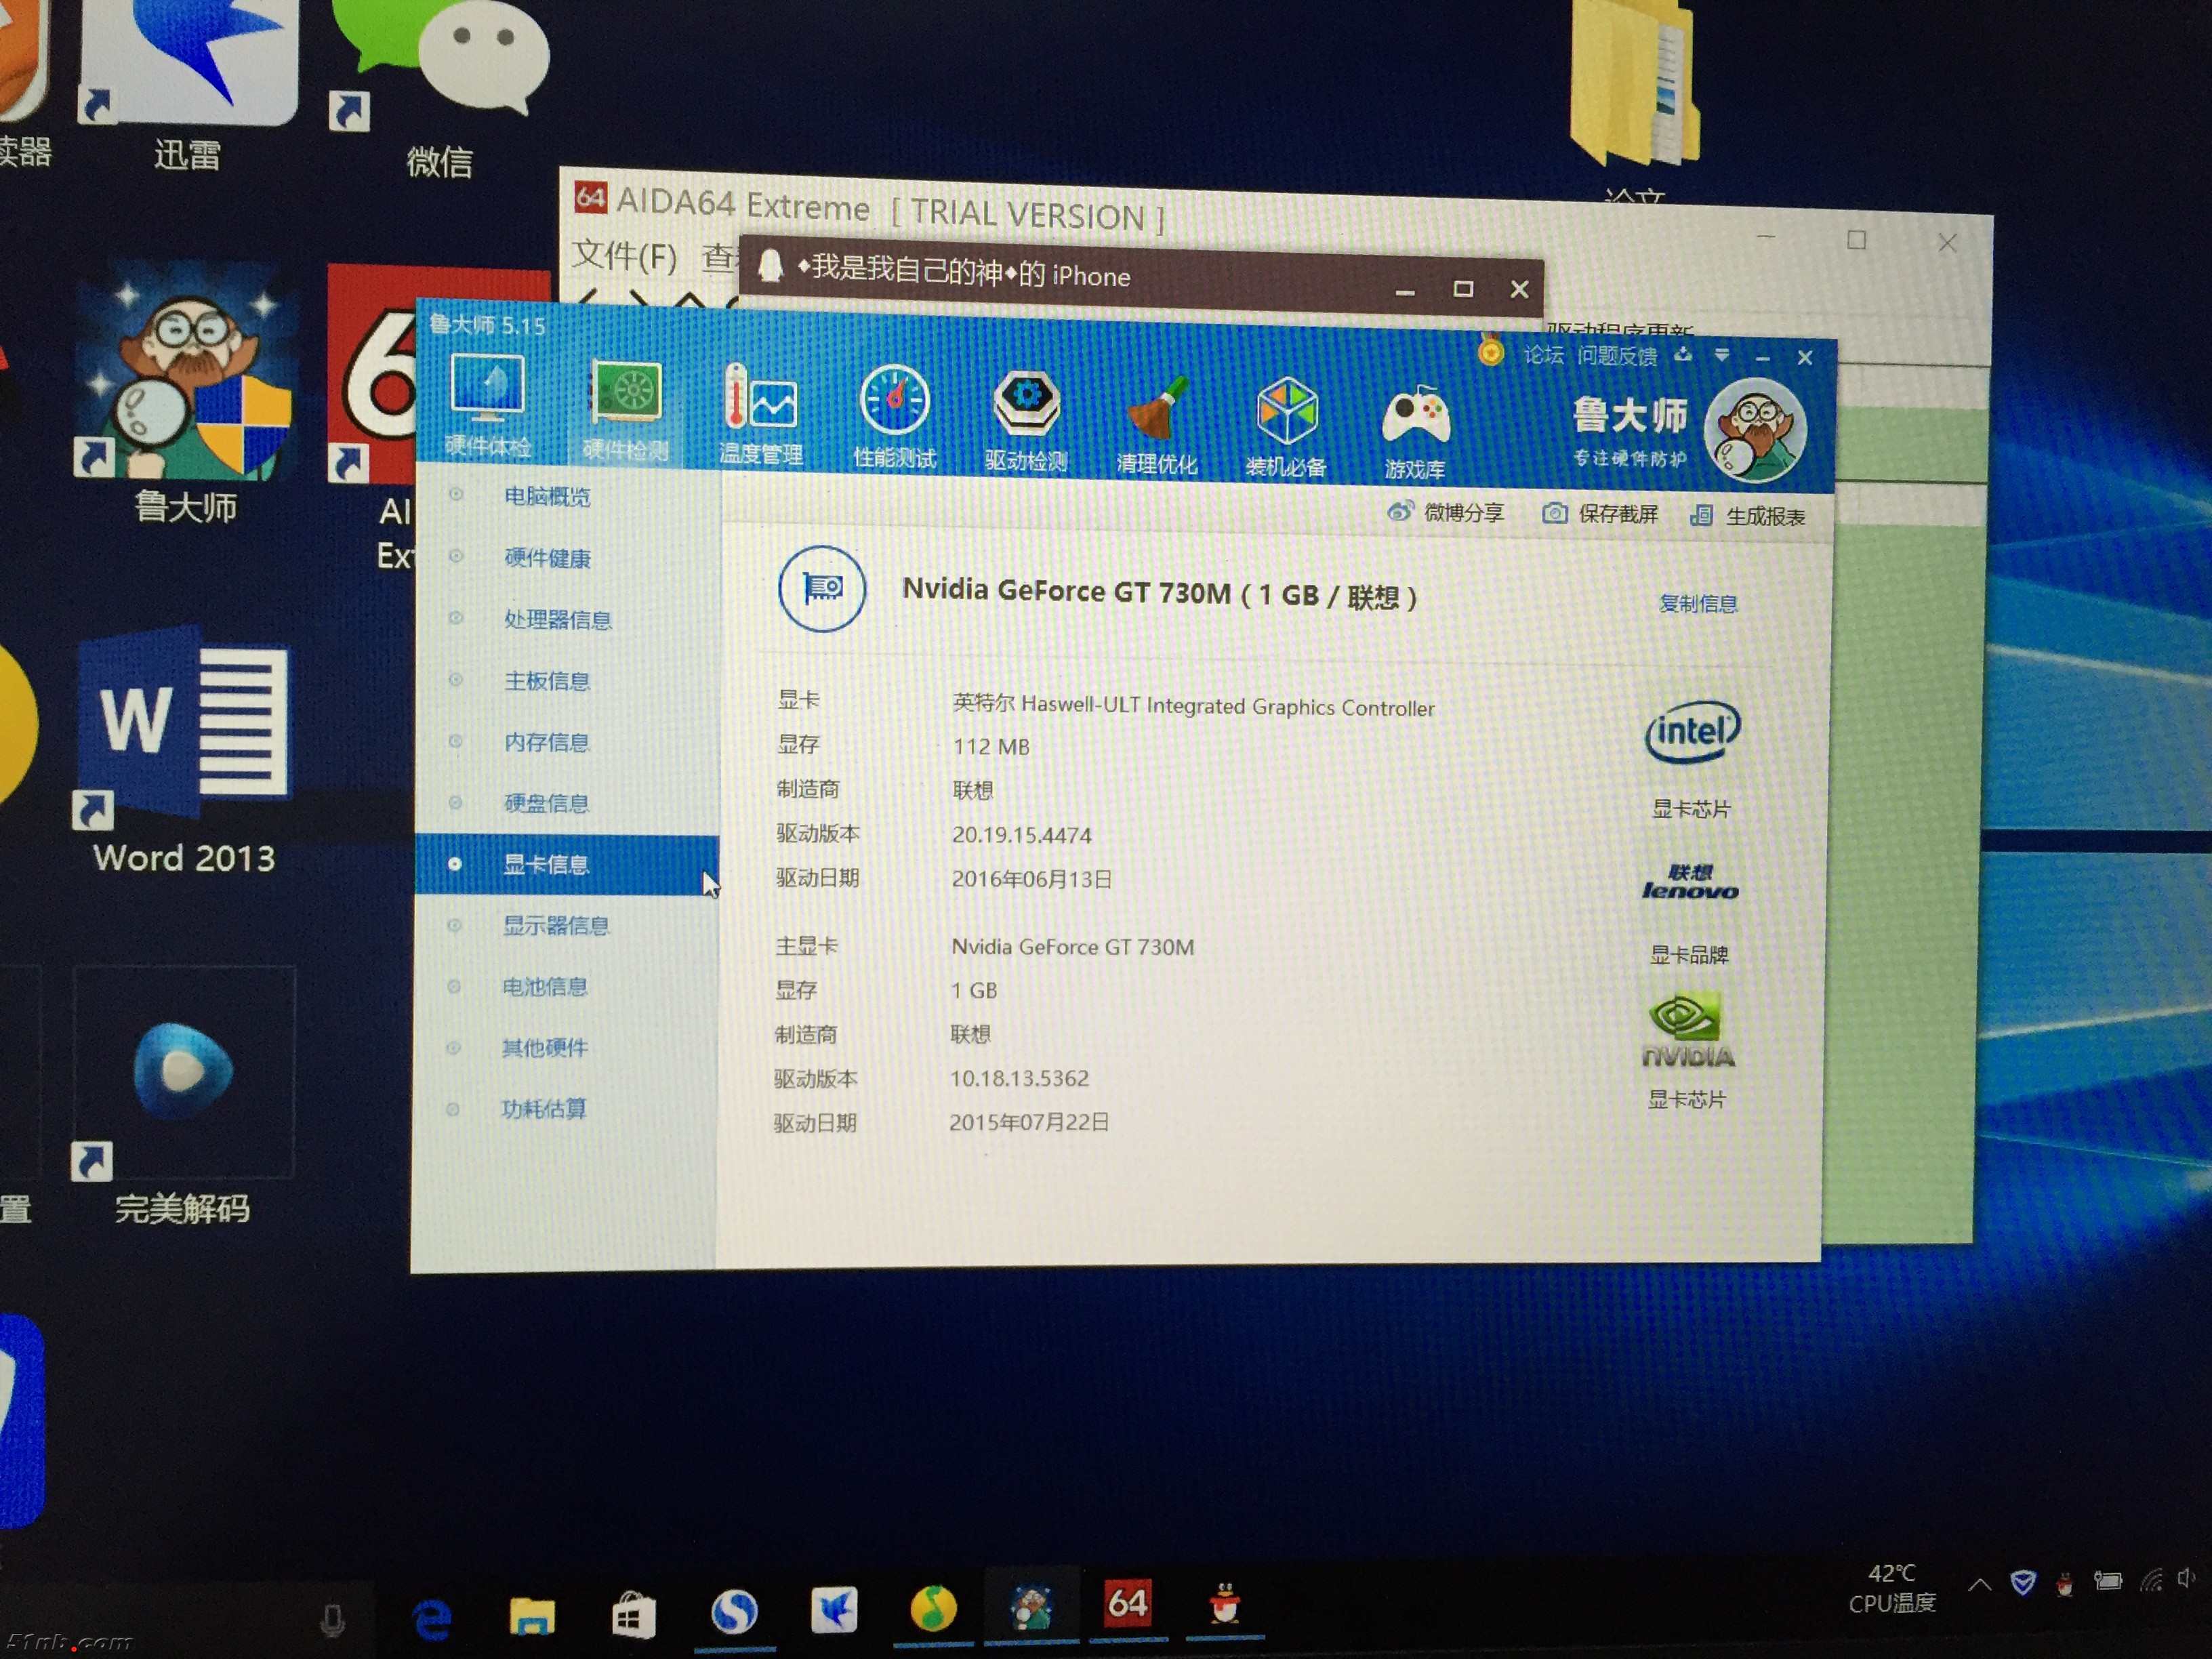The height and width of the screenshot is (1659, 2212).
Task: Click 微博分享 share button
Action: (1446, 513)
